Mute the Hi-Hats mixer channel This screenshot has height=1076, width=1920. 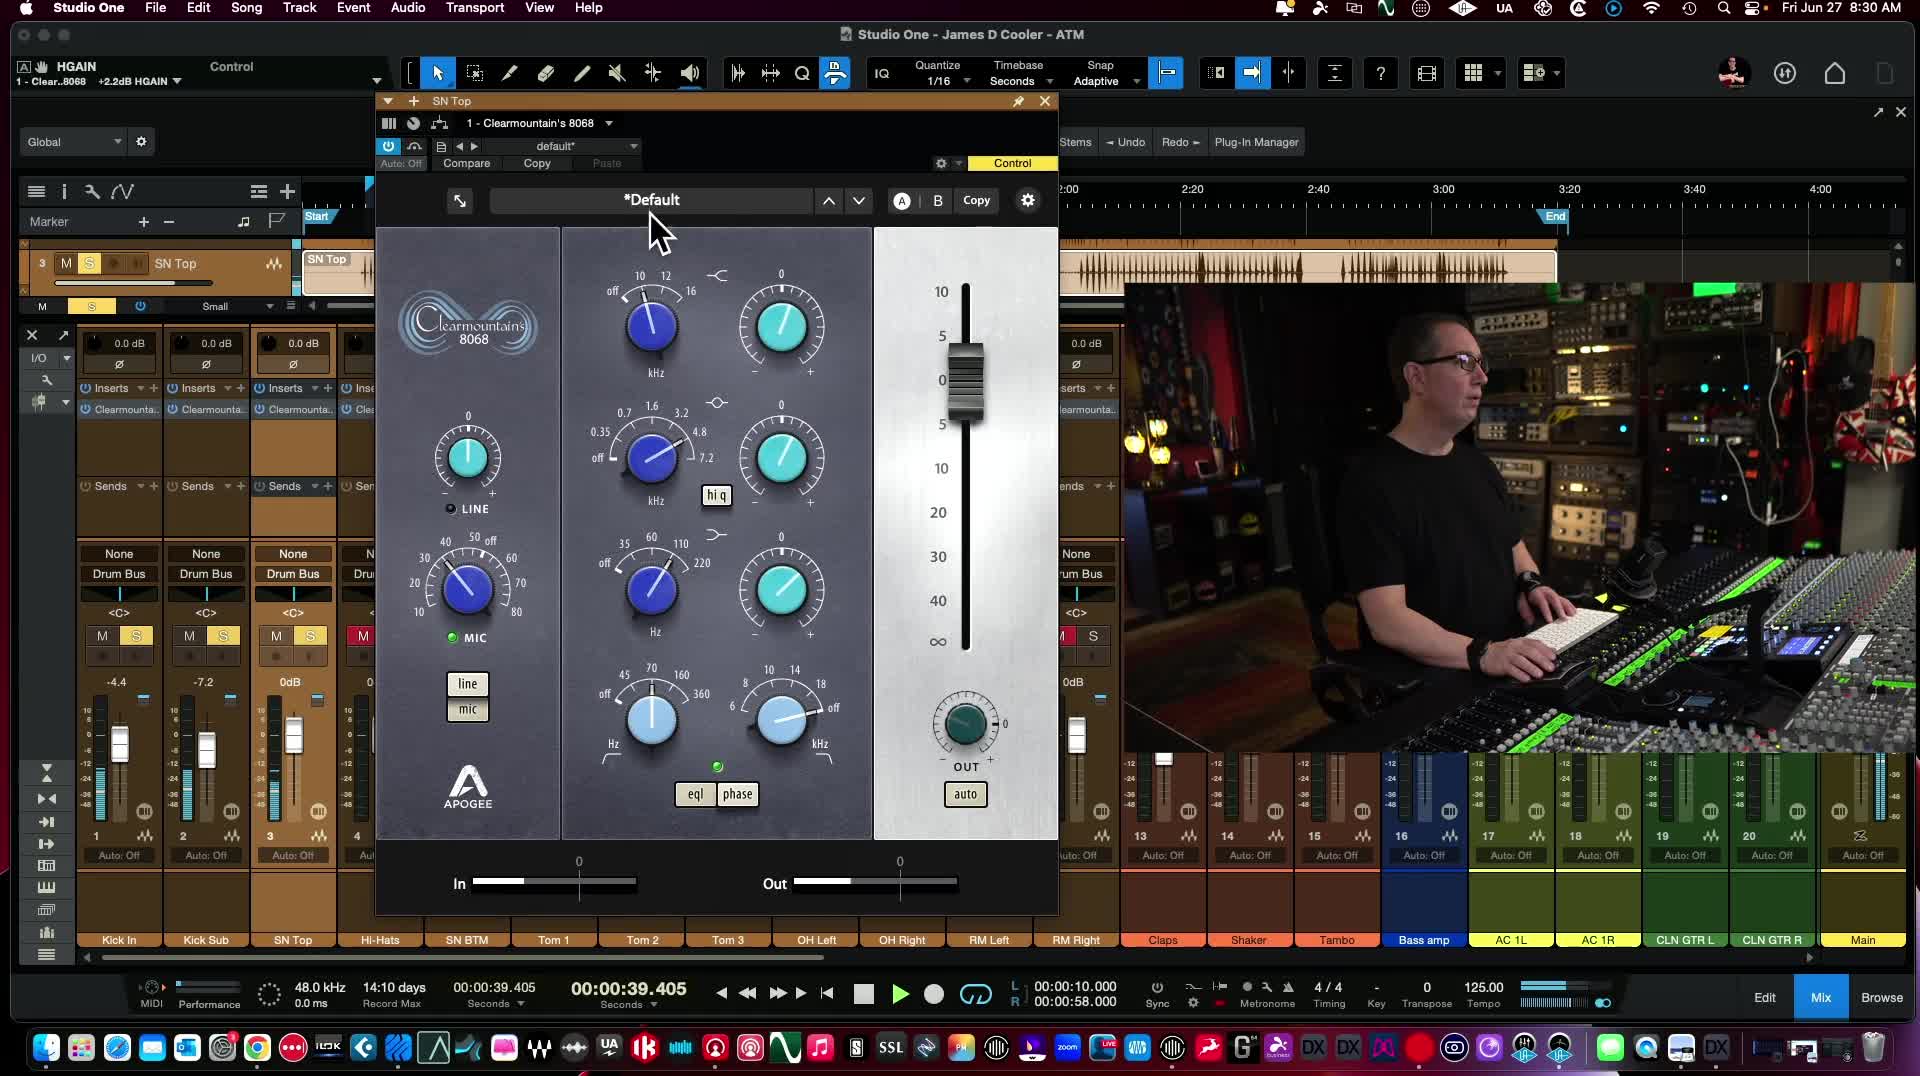tap(363, 636)
